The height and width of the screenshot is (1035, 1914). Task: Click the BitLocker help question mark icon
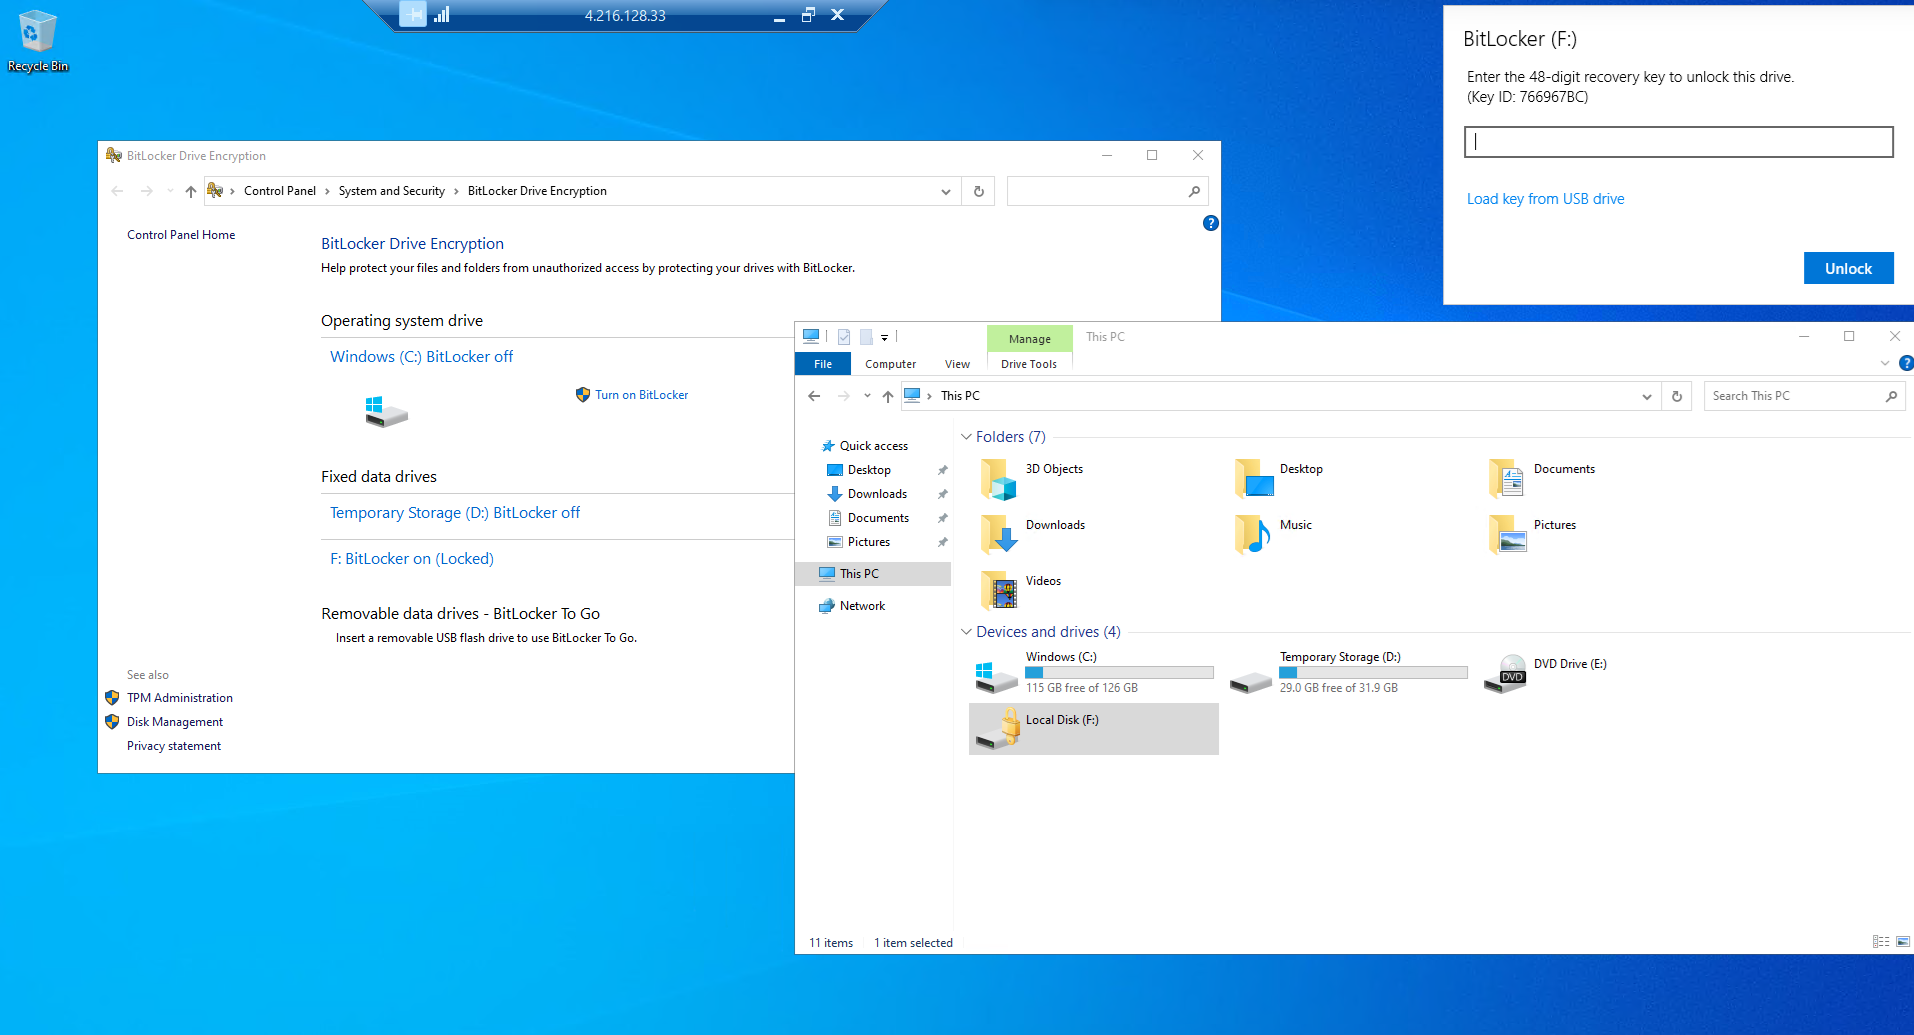coord(1210,223)
